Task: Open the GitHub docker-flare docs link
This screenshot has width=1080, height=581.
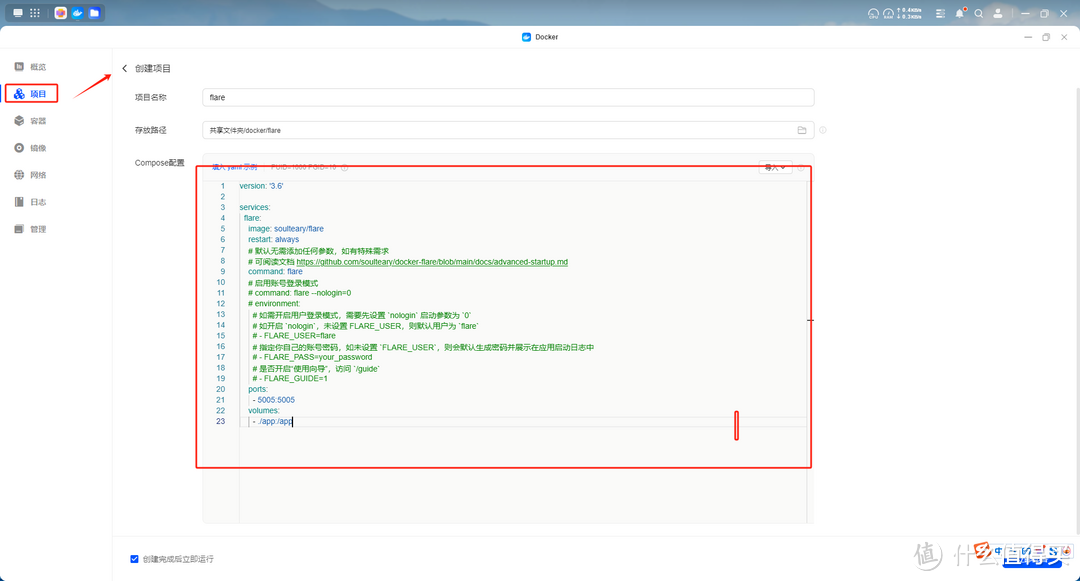Action: (432, 261)
